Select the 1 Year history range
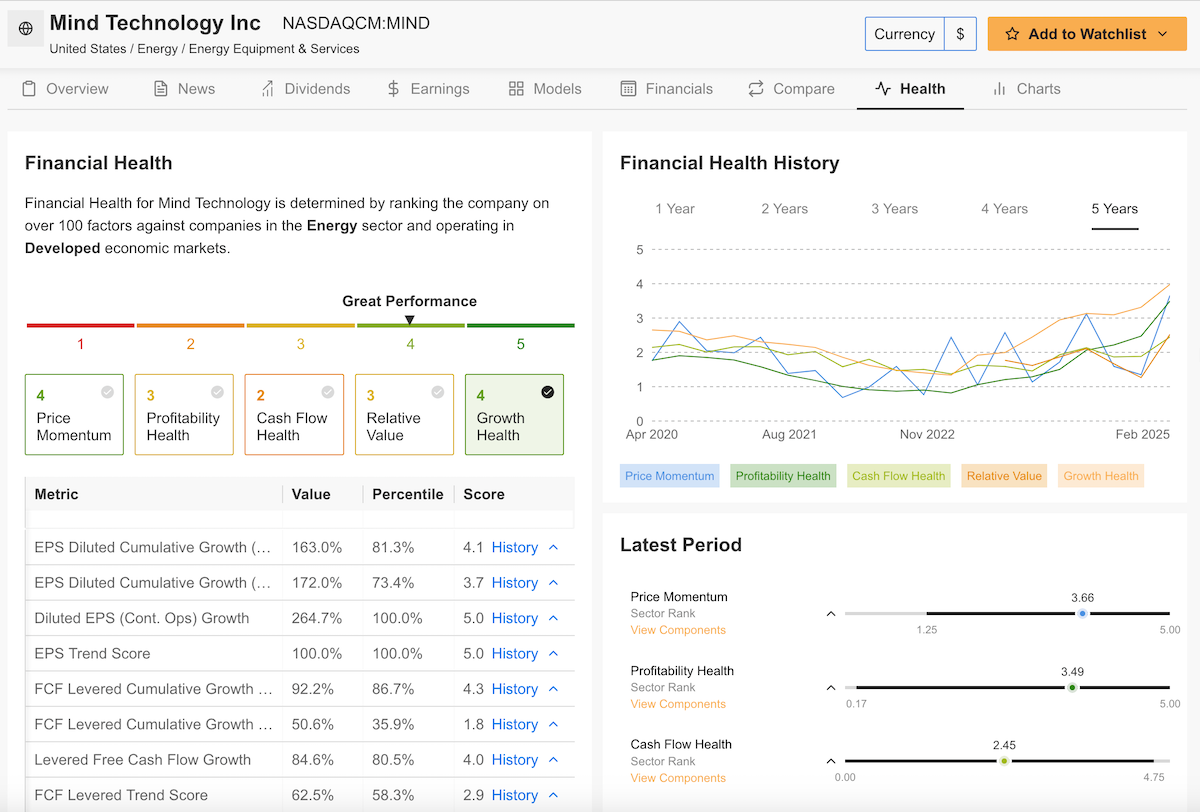1200x812 pixels. coord(675,209)
